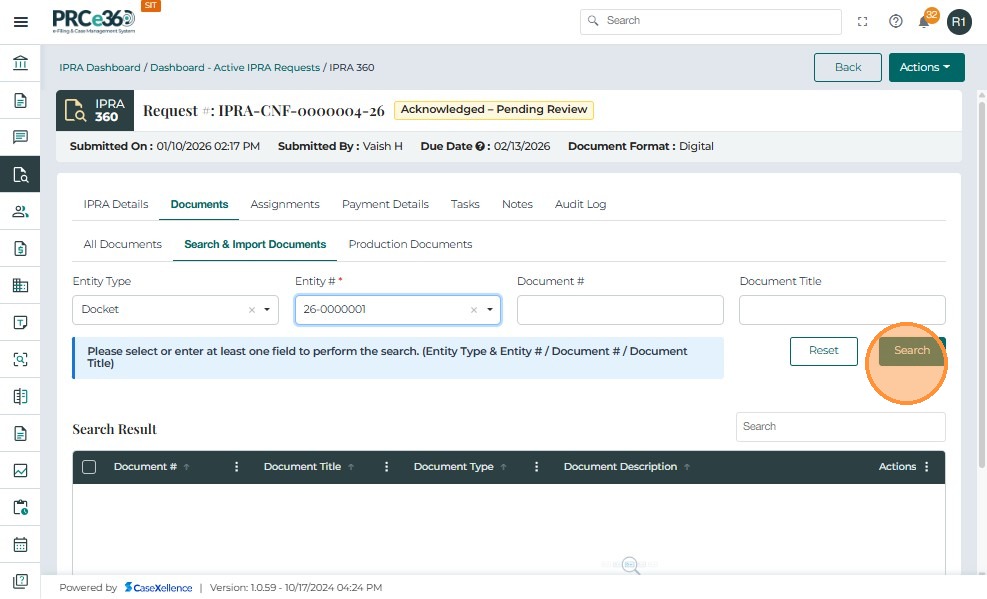Focus the global Search box at top
The width and height of the screenshot is (987, 599).
[x=711, y=21]
